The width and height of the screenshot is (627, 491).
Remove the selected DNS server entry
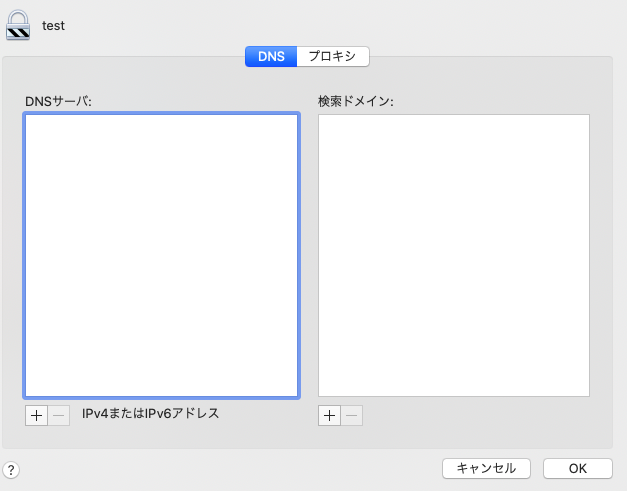[x=59, y=415]
